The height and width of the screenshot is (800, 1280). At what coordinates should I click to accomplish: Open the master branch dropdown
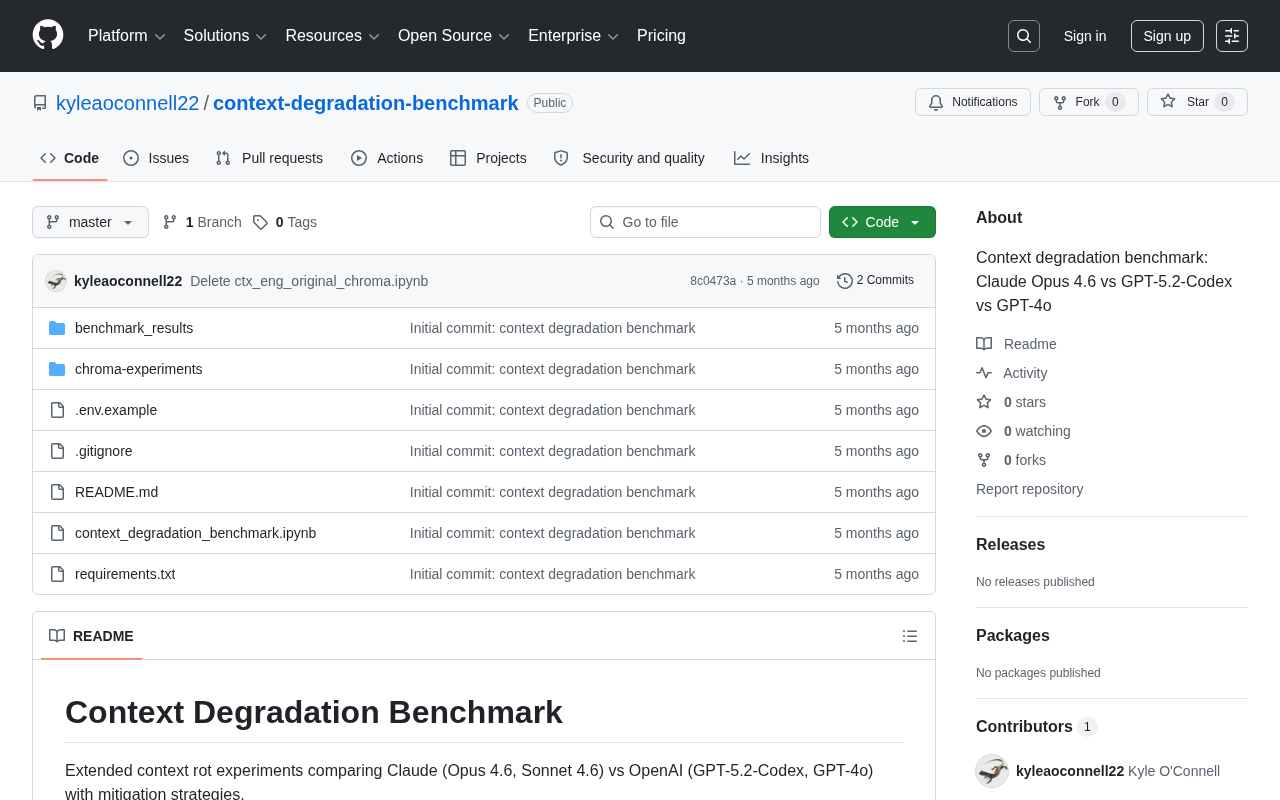[90, 222]
